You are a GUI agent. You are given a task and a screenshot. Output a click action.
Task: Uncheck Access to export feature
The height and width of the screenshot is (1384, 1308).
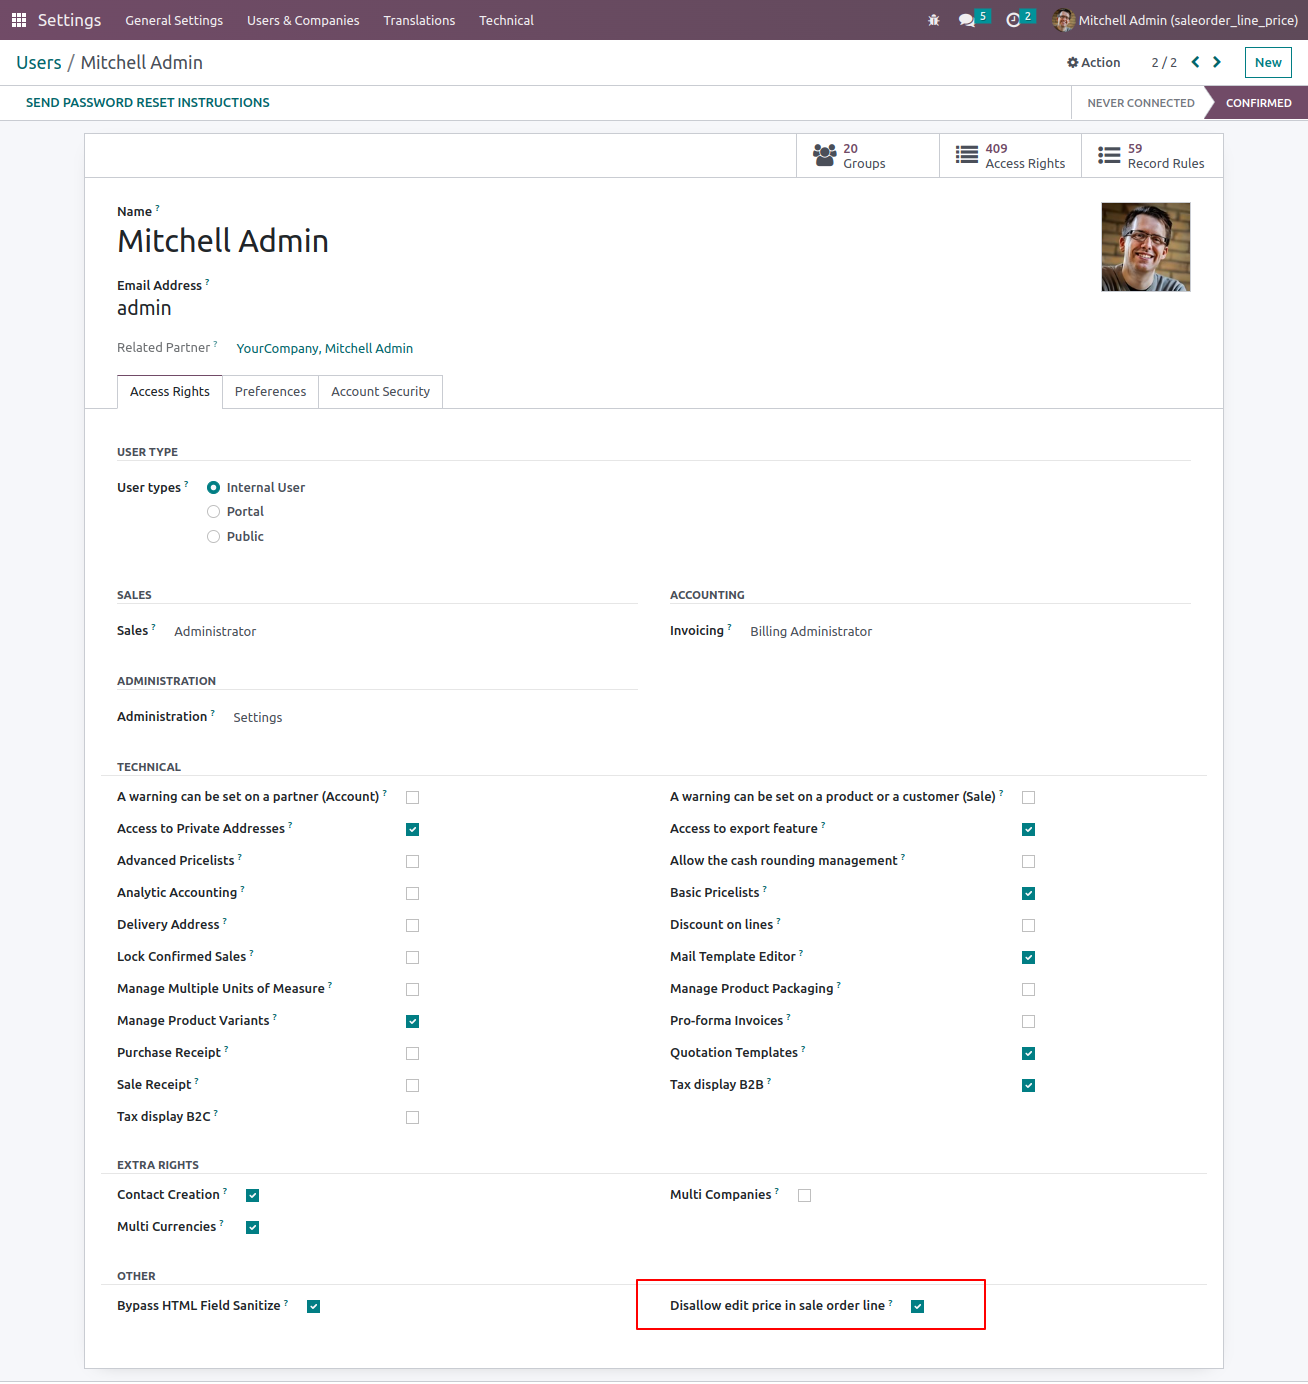(x=1029, y=830)
